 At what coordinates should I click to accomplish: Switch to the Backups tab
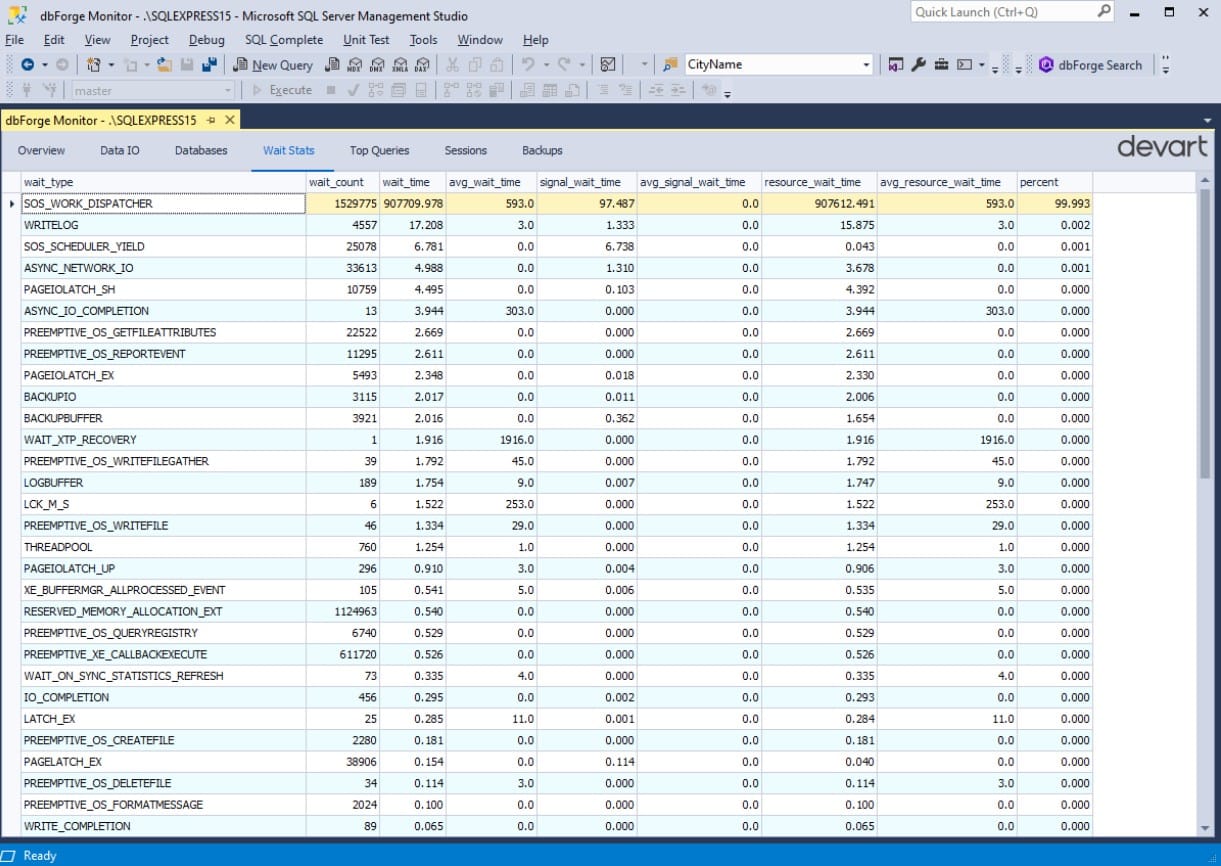pyautogui.click(x=542, y=150)
